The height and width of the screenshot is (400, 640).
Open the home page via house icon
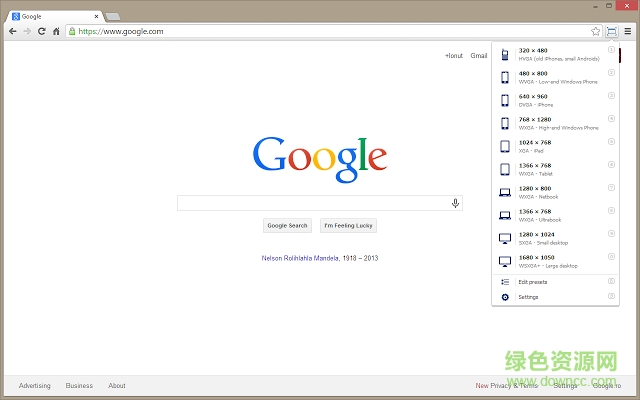coord(56,31)
